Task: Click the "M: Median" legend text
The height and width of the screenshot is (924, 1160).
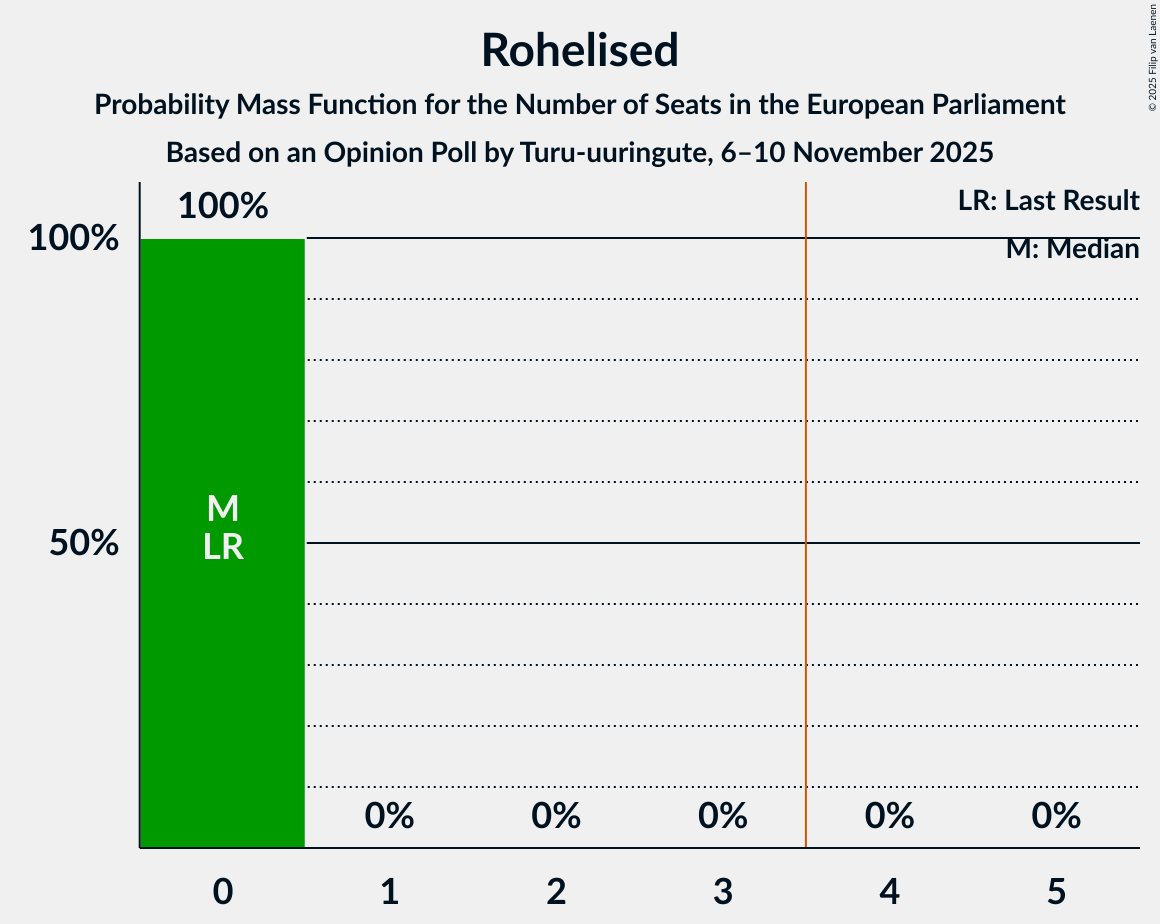Action: (1072, 249)
